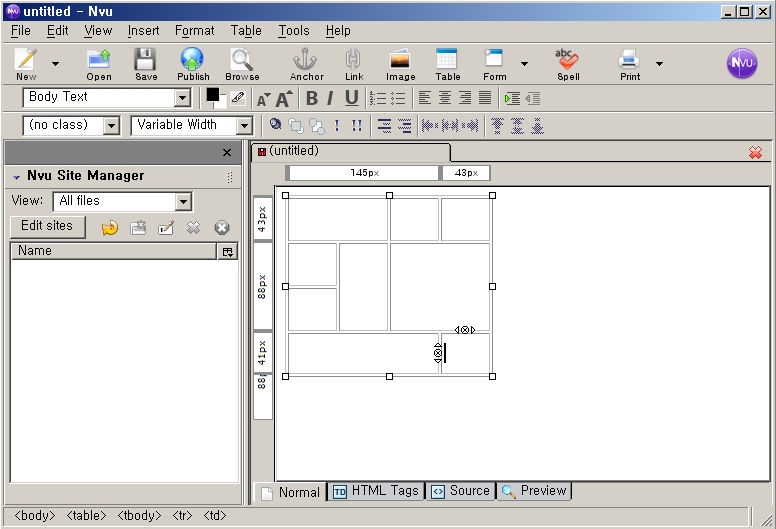Collapse the Nvu Site Manager header arrow

[16, 176]
